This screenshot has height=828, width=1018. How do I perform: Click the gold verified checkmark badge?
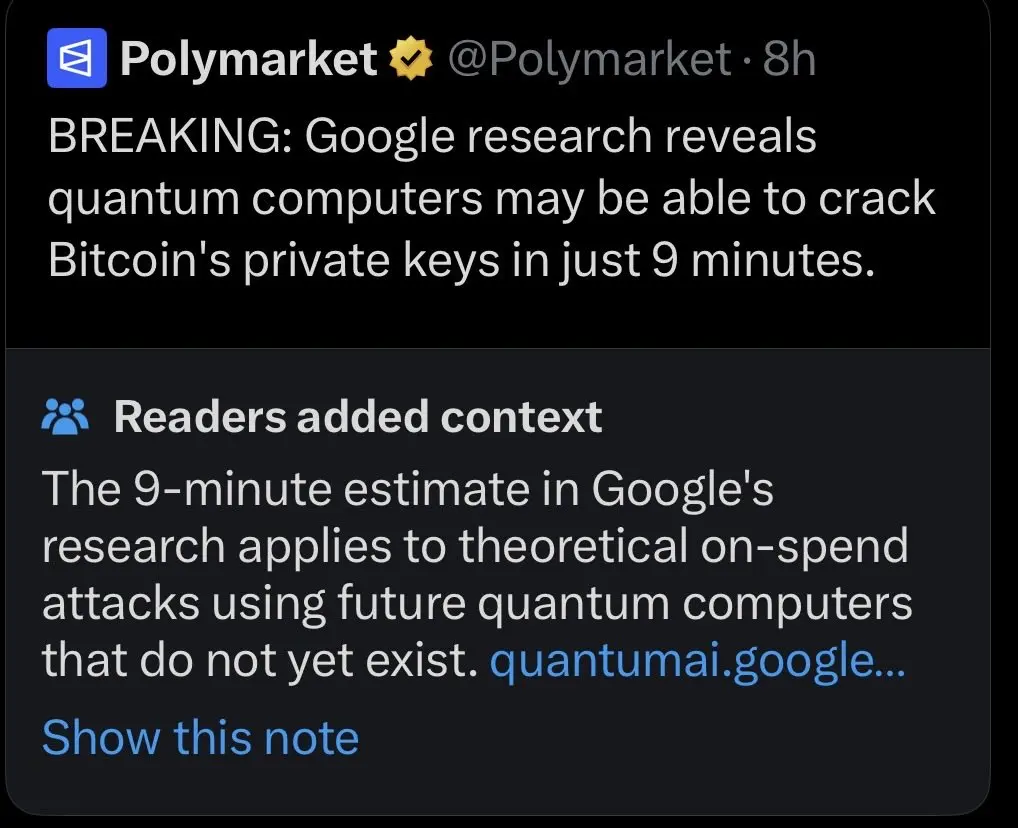410,58
